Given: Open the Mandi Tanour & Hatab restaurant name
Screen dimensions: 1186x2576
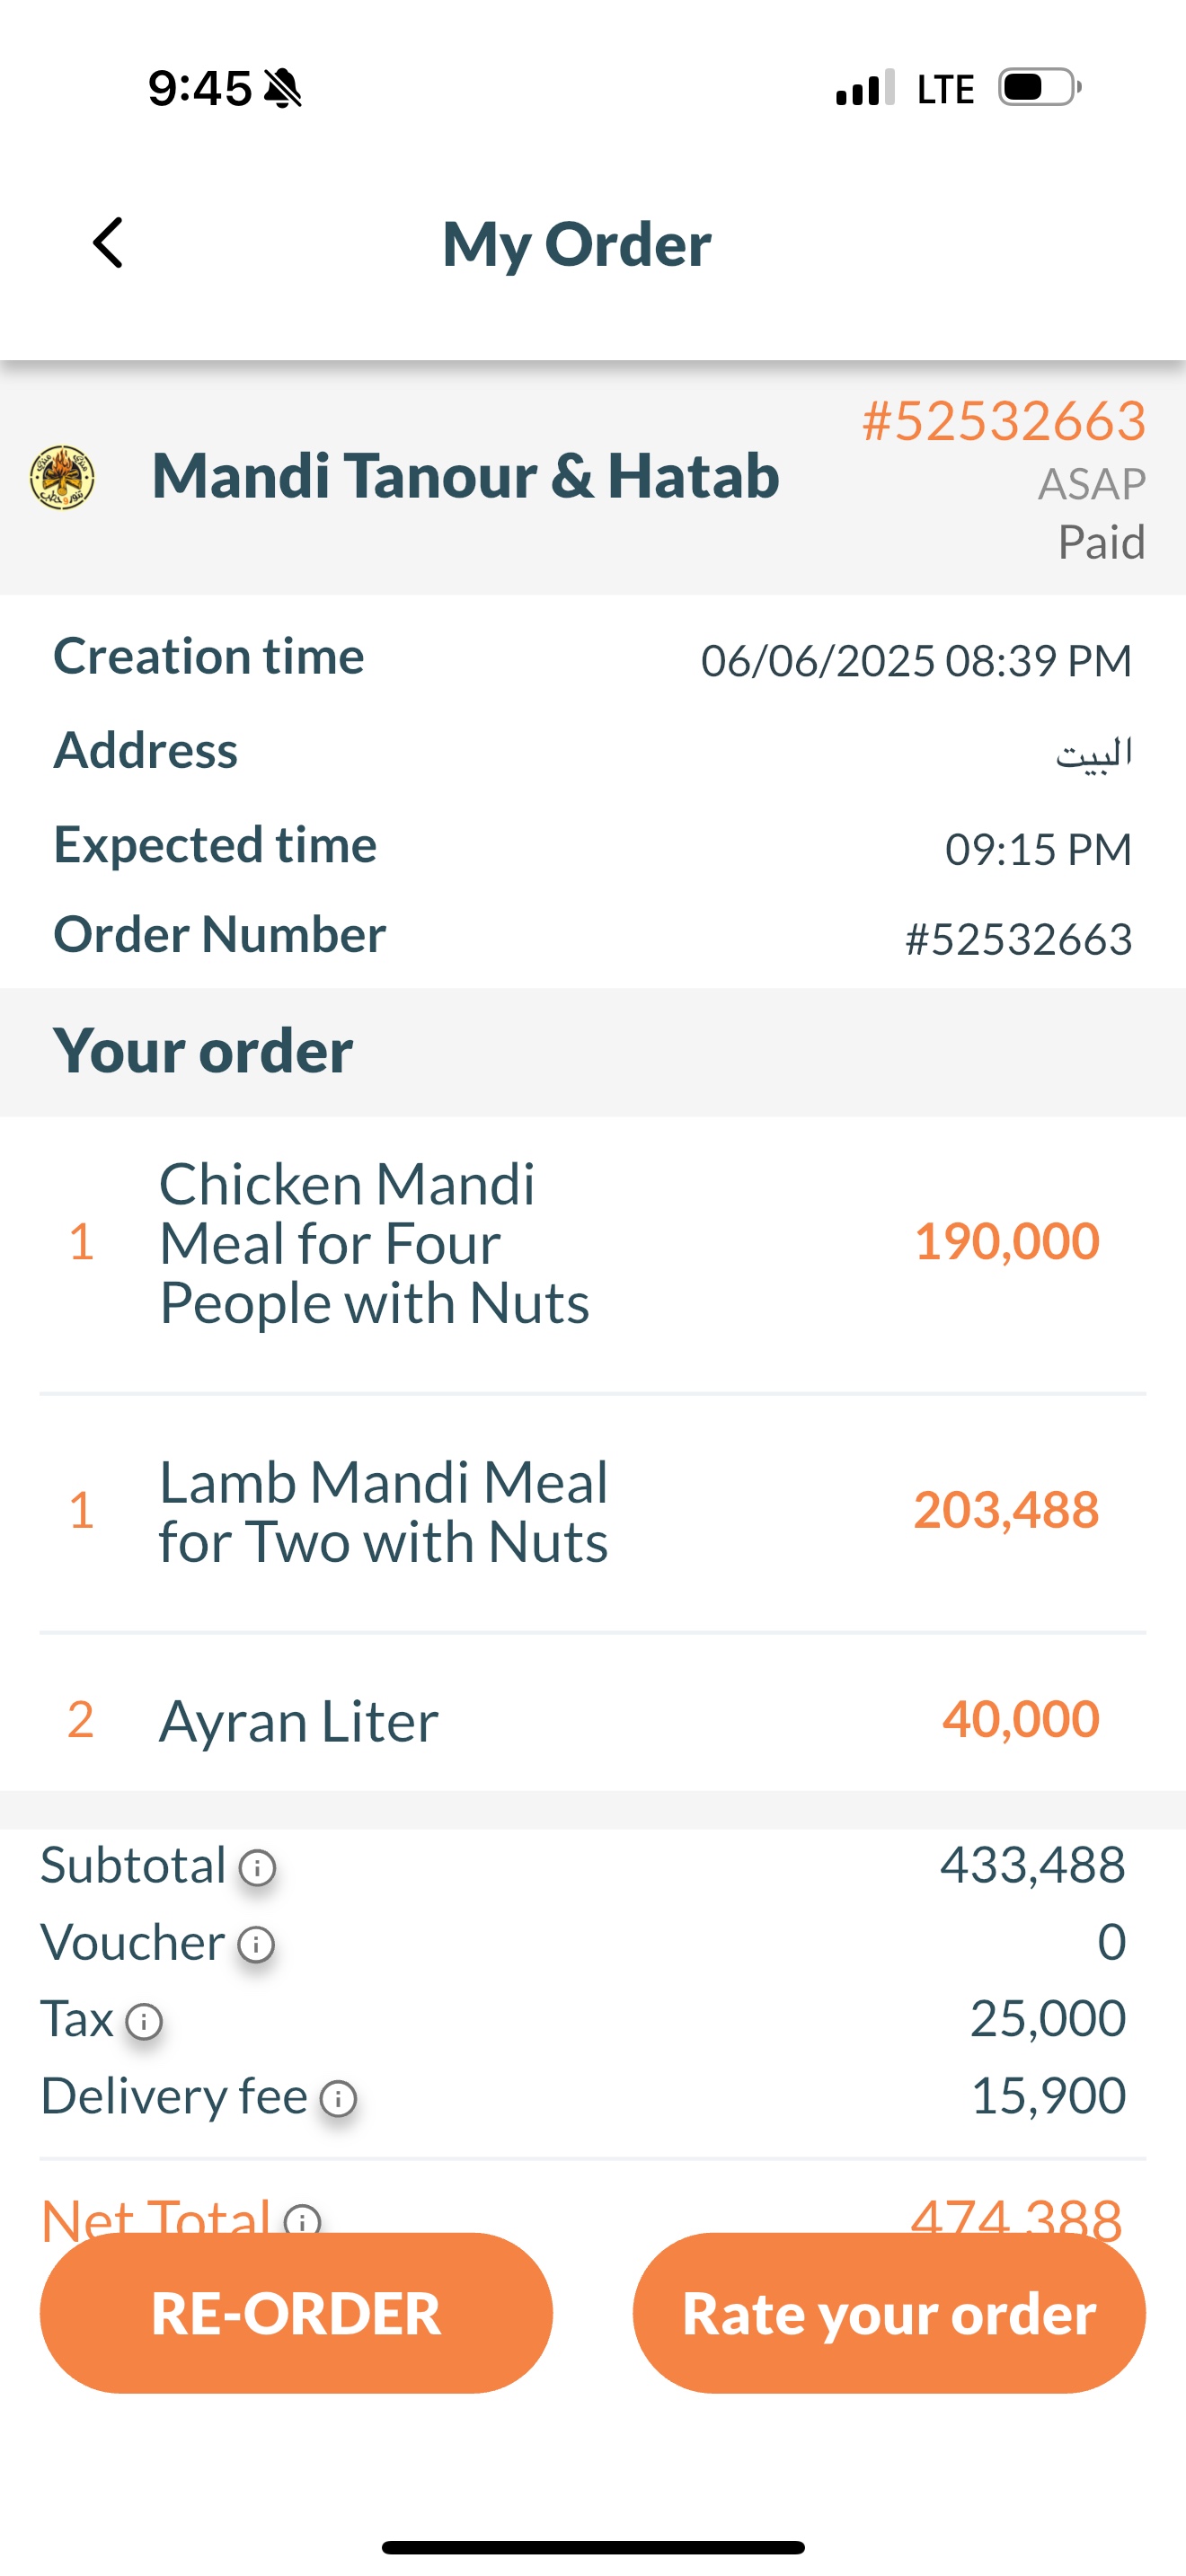Looking at the screenshot, I should 465,475.
